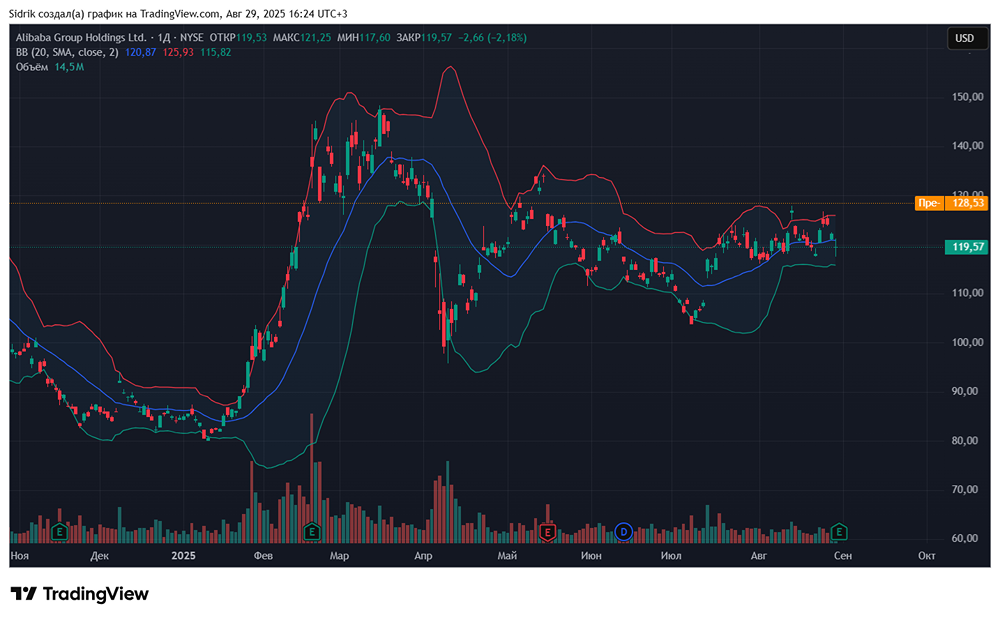Click the Апр label on the time axis
1000x620 pixels.
[422, 553]
